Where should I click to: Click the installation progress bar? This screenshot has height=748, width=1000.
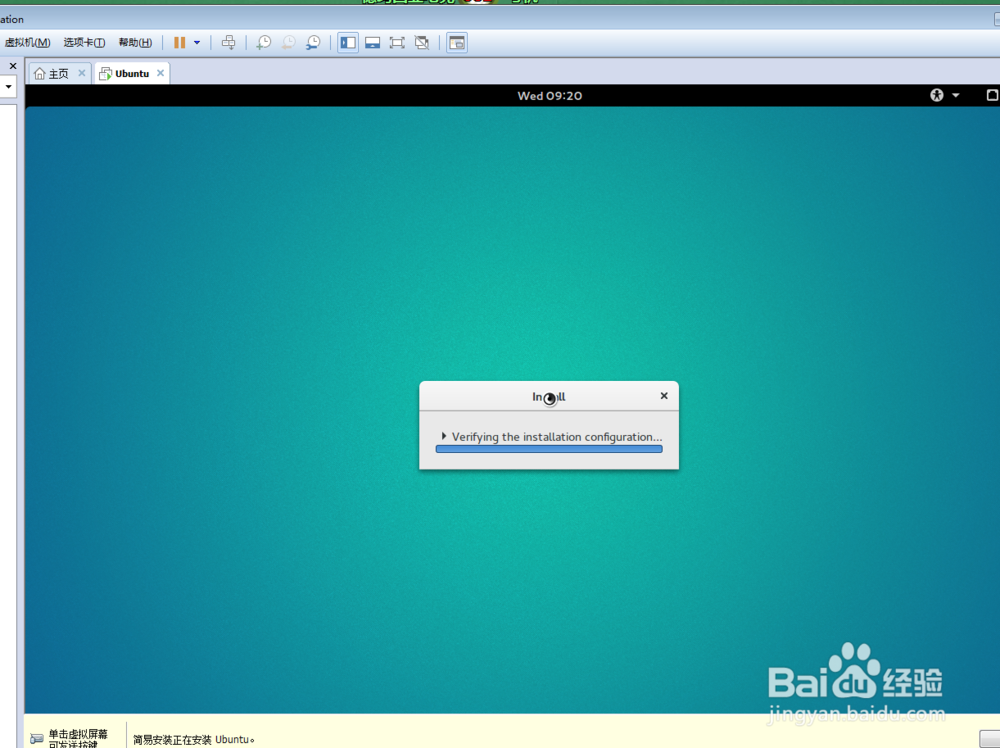click(x=549, y=448)
